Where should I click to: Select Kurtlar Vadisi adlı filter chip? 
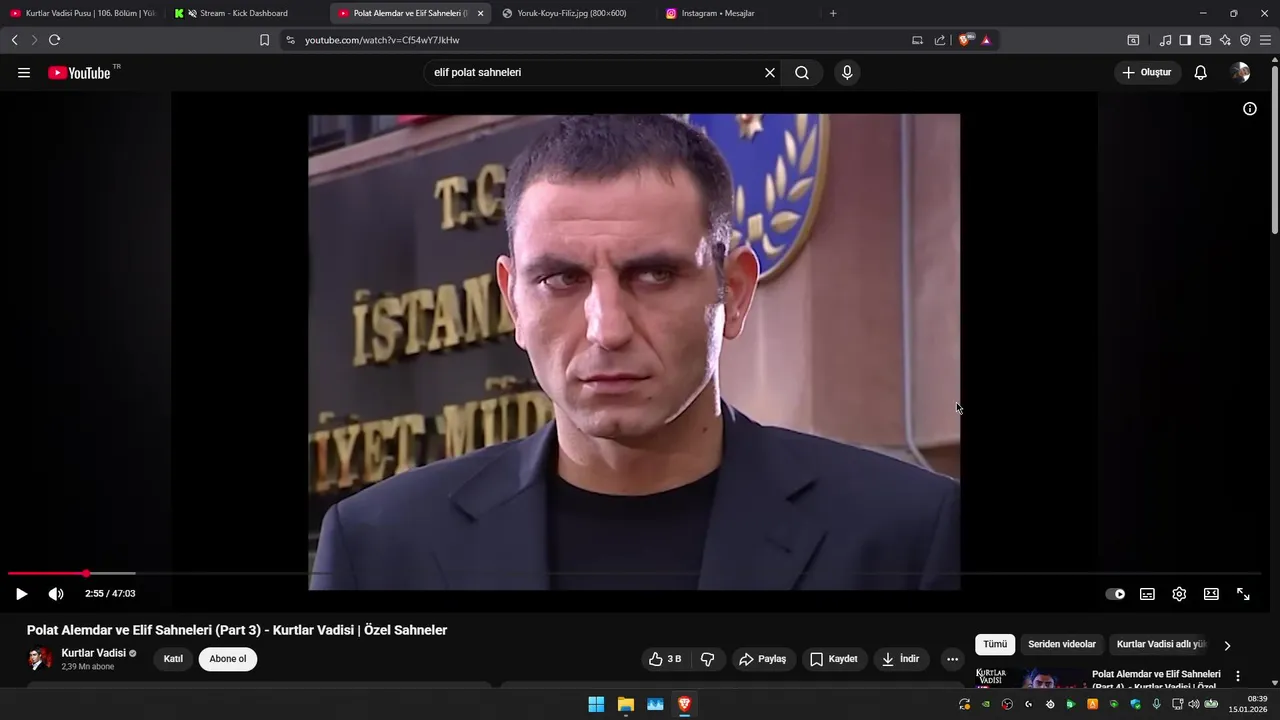point(1160,645)
